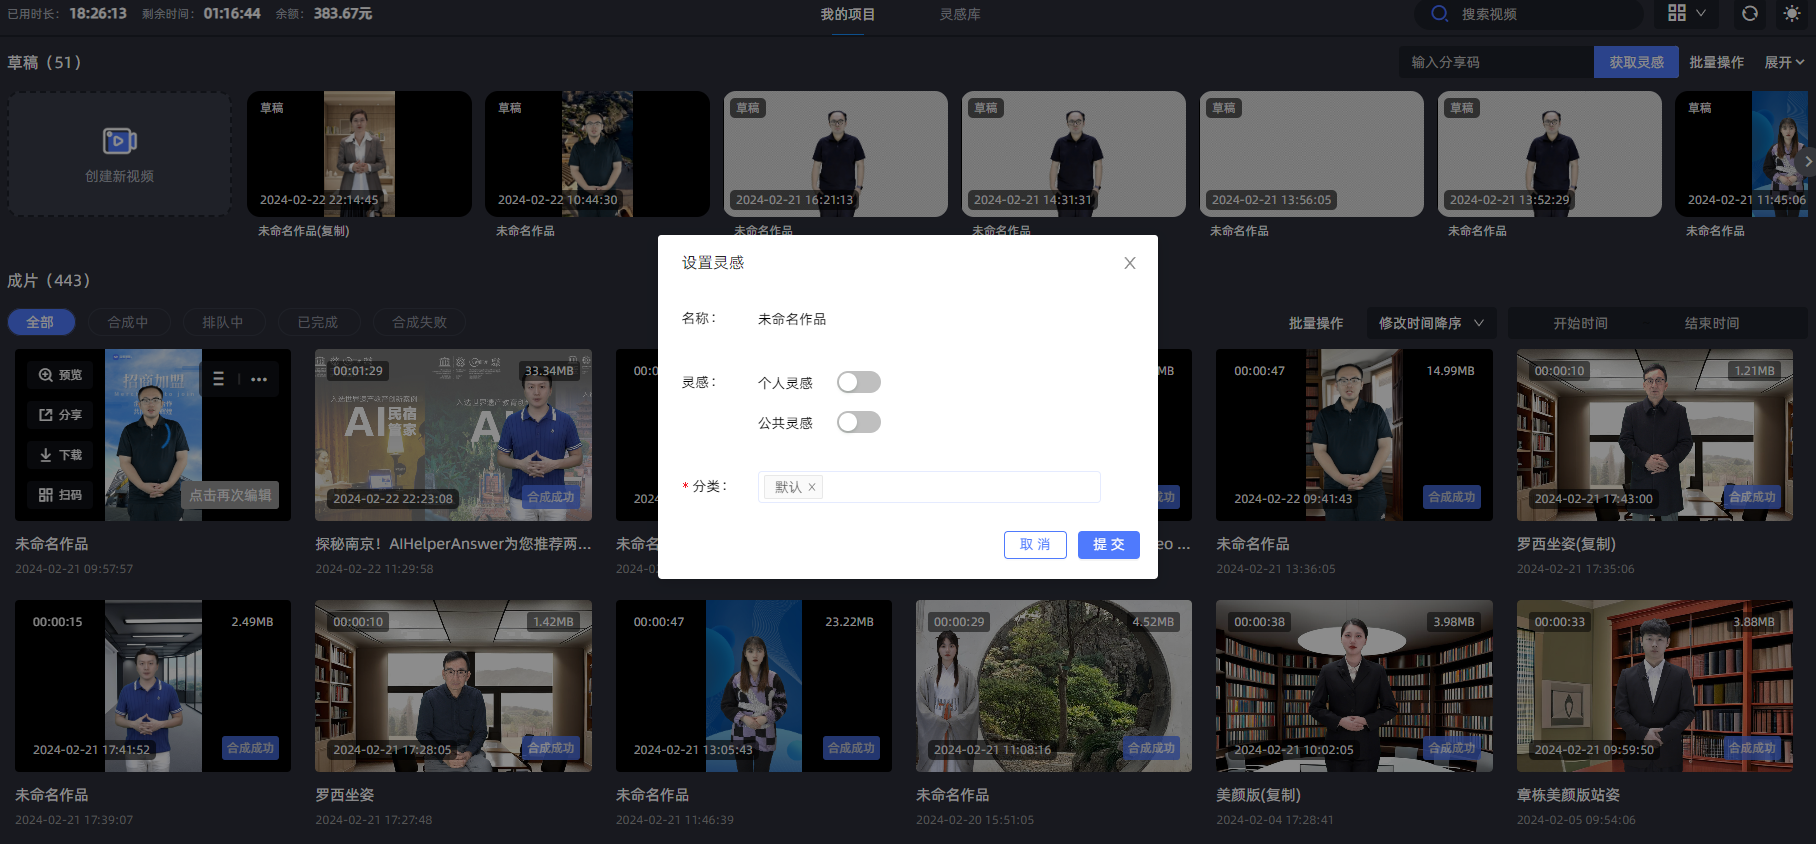Click the 结束时间 date field
1816x844 pixels.
[x=1712, y=323]
